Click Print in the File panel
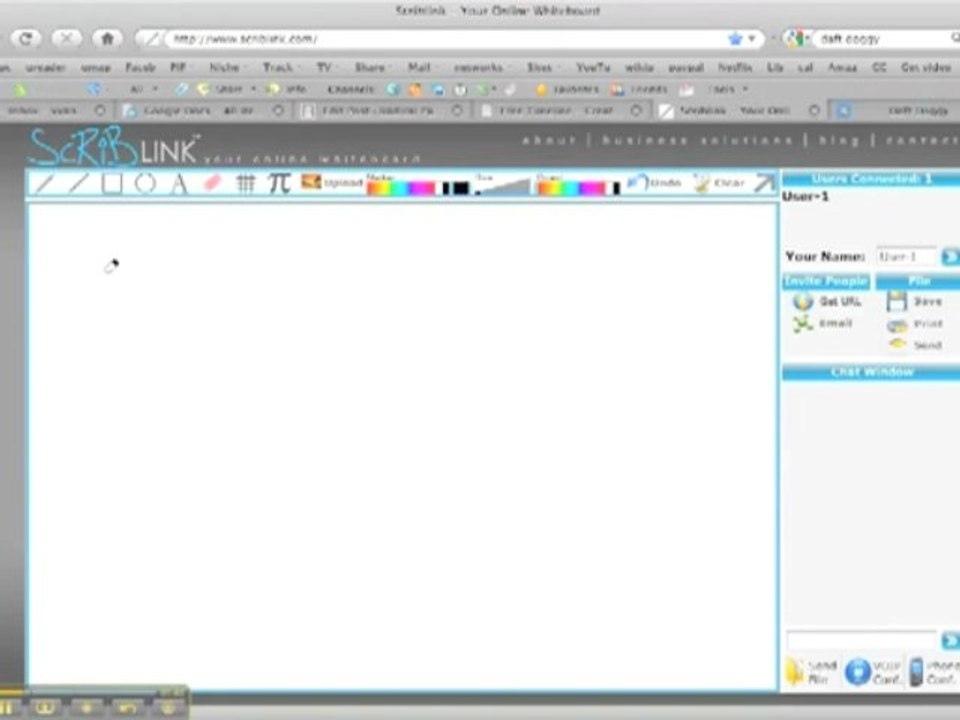 928,323
